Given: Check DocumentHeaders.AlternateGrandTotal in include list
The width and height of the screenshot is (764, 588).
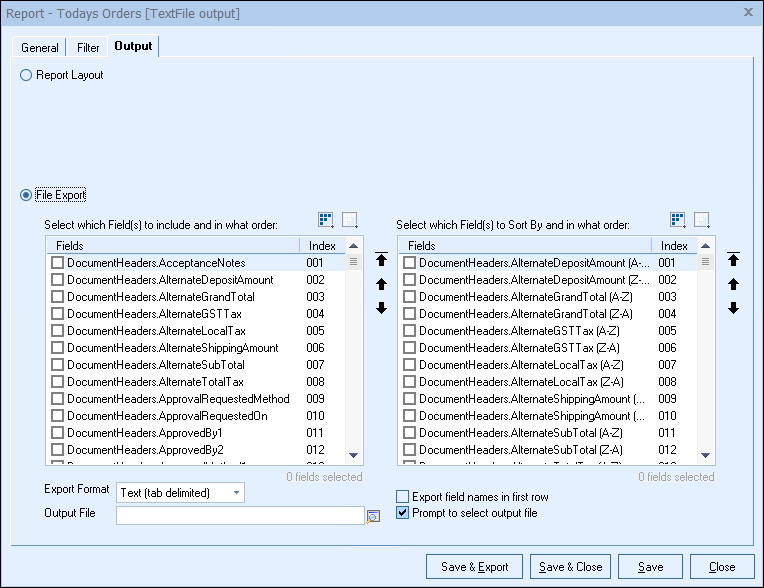Looking at the screenshot, I should pyautogui.click(x=57, y=297).
